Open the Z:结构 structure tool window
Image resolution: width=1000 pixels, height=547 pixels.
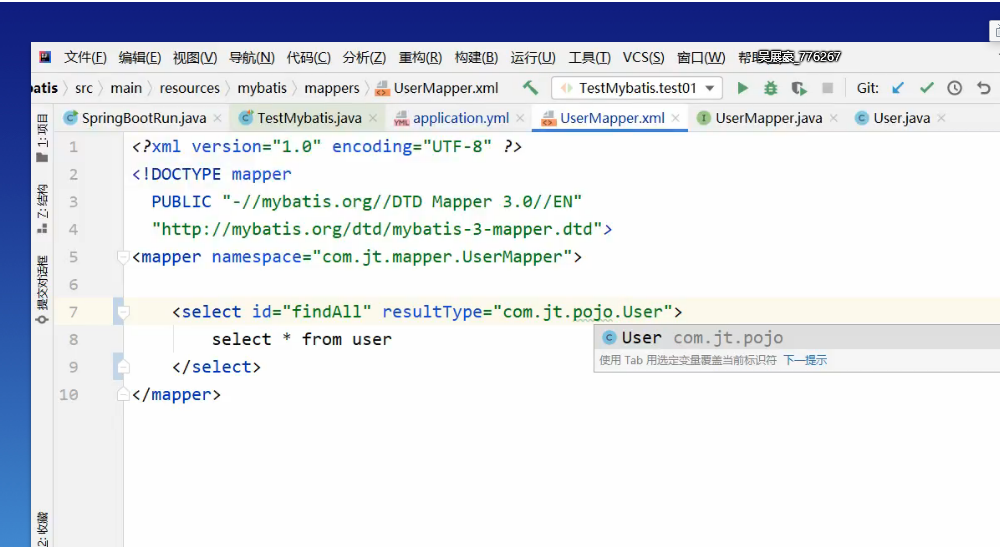(42, 208)
